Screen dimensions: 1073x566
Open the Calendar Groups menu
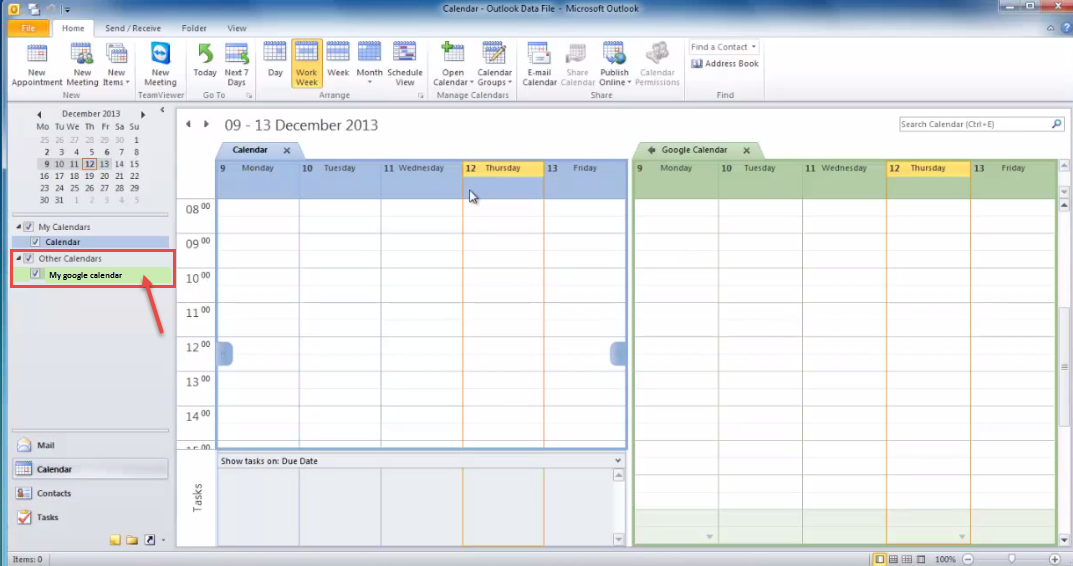(x=494, y=64)
